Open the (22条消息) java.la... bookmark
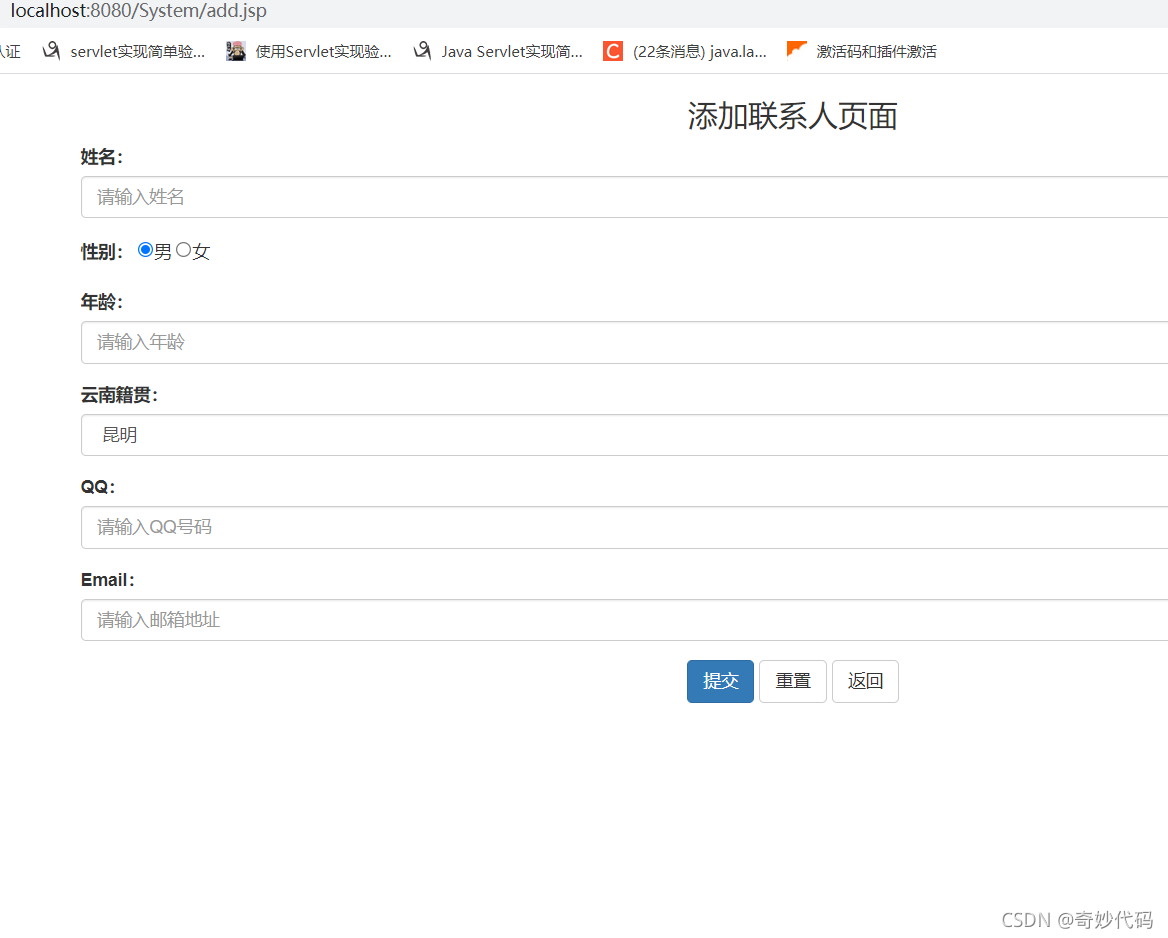The width and height of the screenshot is (1168, 938). coord(685,51)
